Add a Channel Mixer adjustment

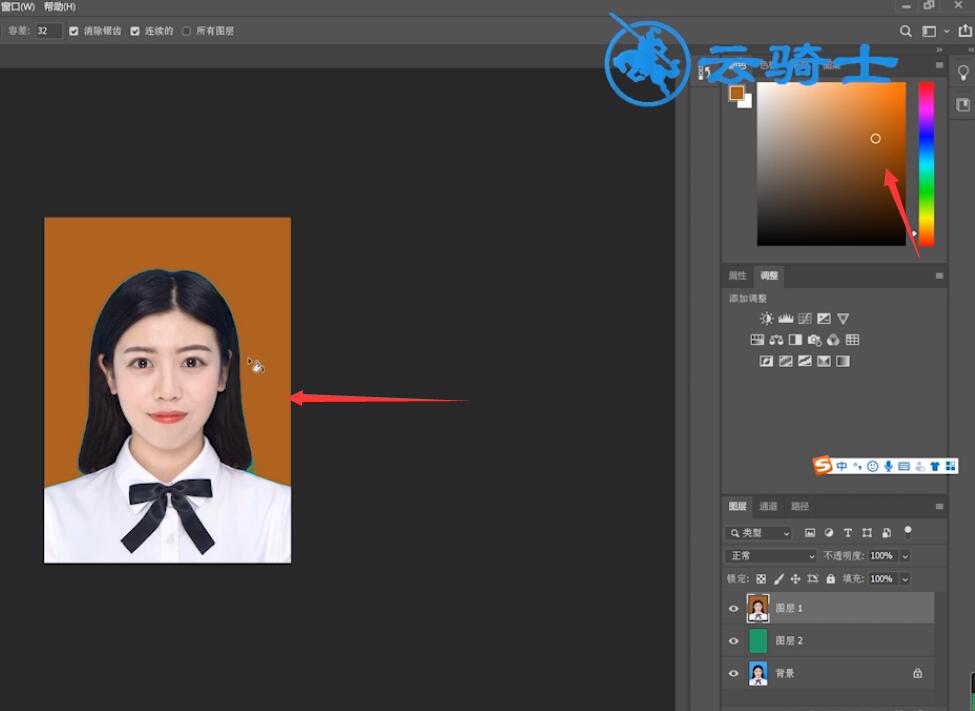[833, 340]
